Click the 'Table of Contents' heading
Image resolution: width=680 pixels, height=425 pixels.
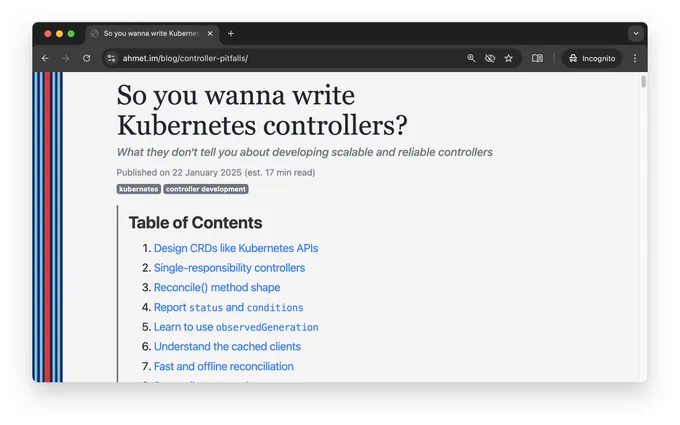click(x=196, y=222)
